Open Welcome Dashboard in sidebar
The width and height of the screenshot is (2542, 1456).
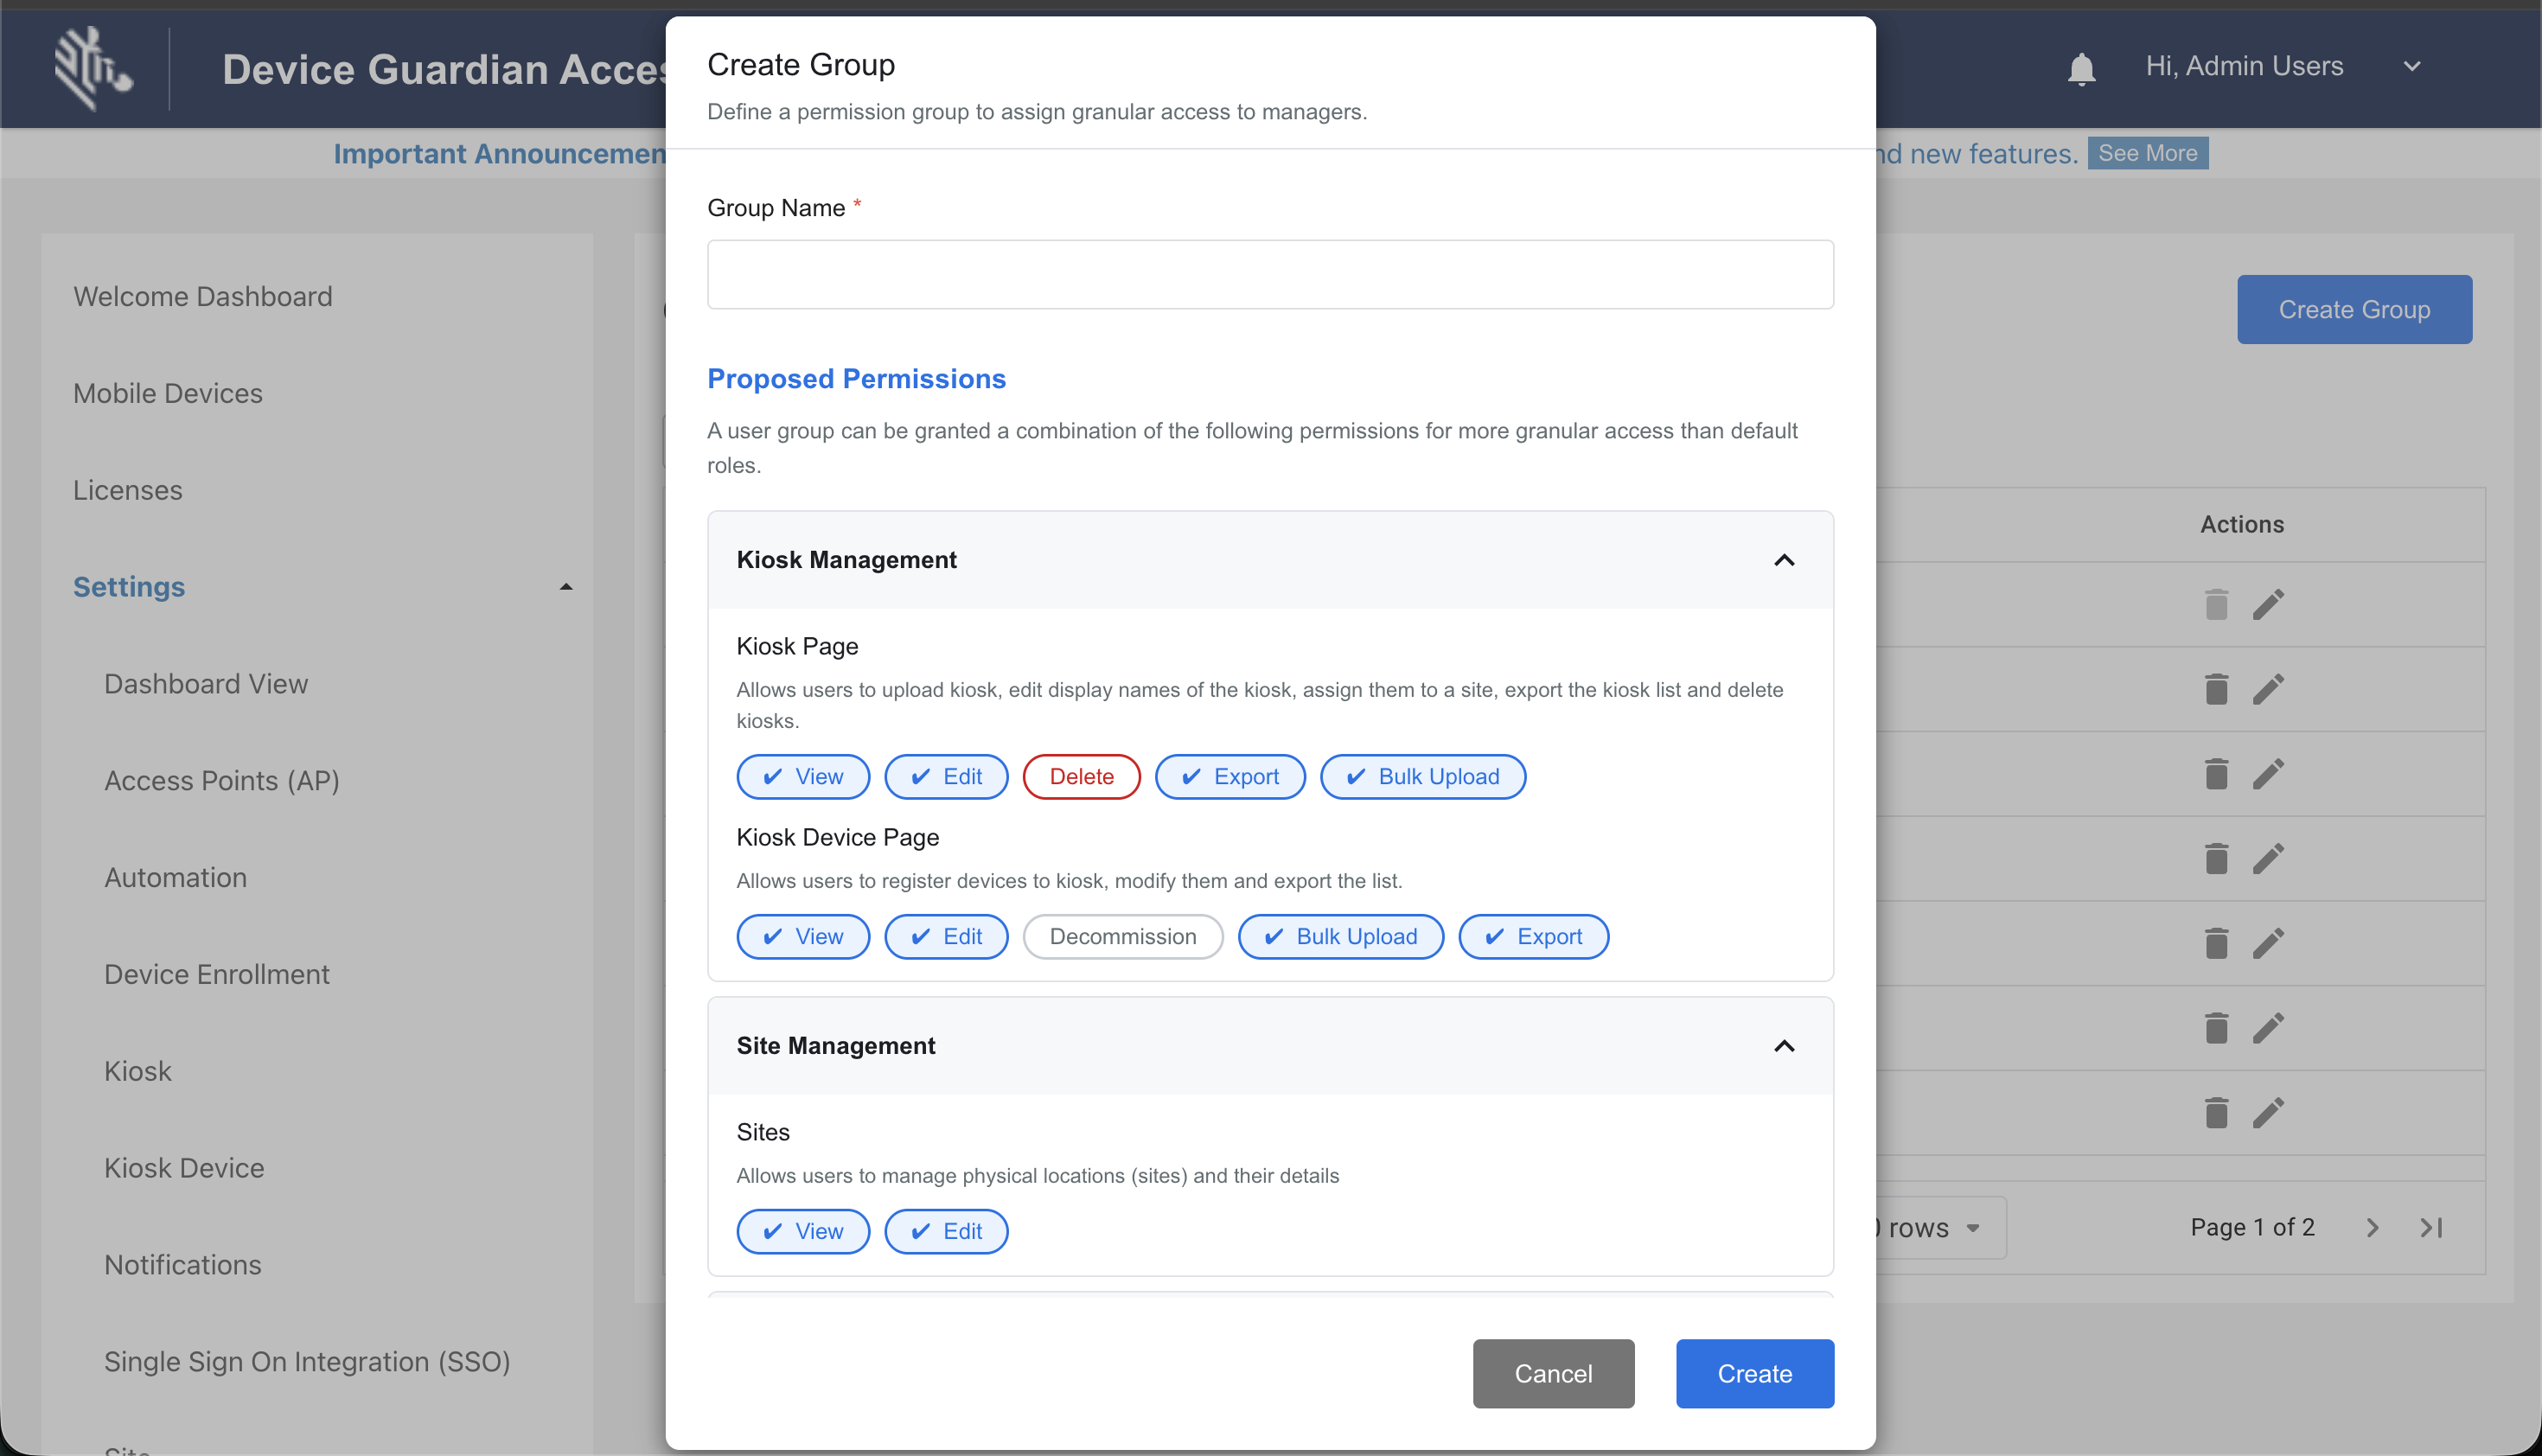coord(203,296)
